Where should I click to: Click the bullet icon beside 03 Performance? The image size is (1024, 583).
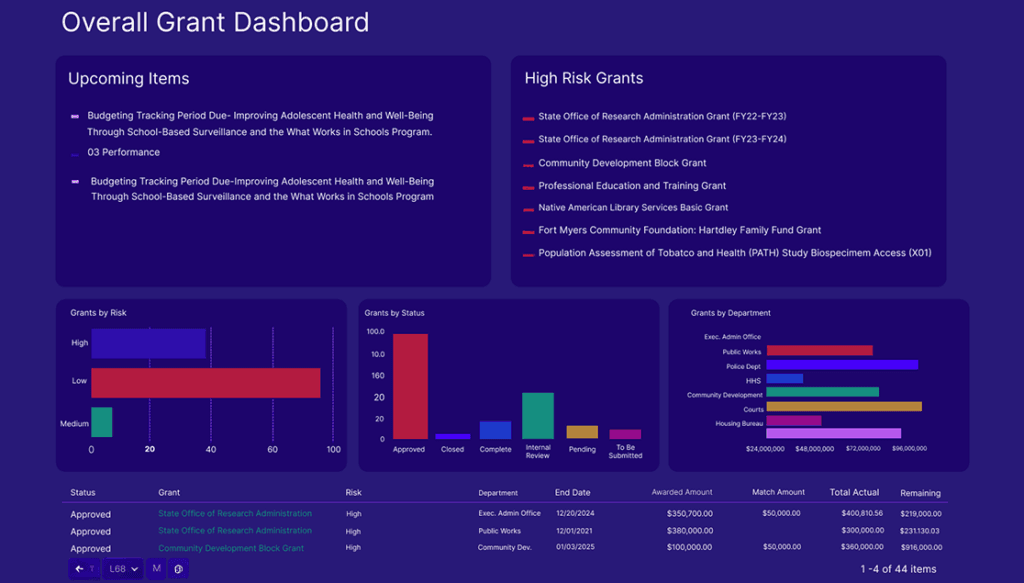(74, 154)
